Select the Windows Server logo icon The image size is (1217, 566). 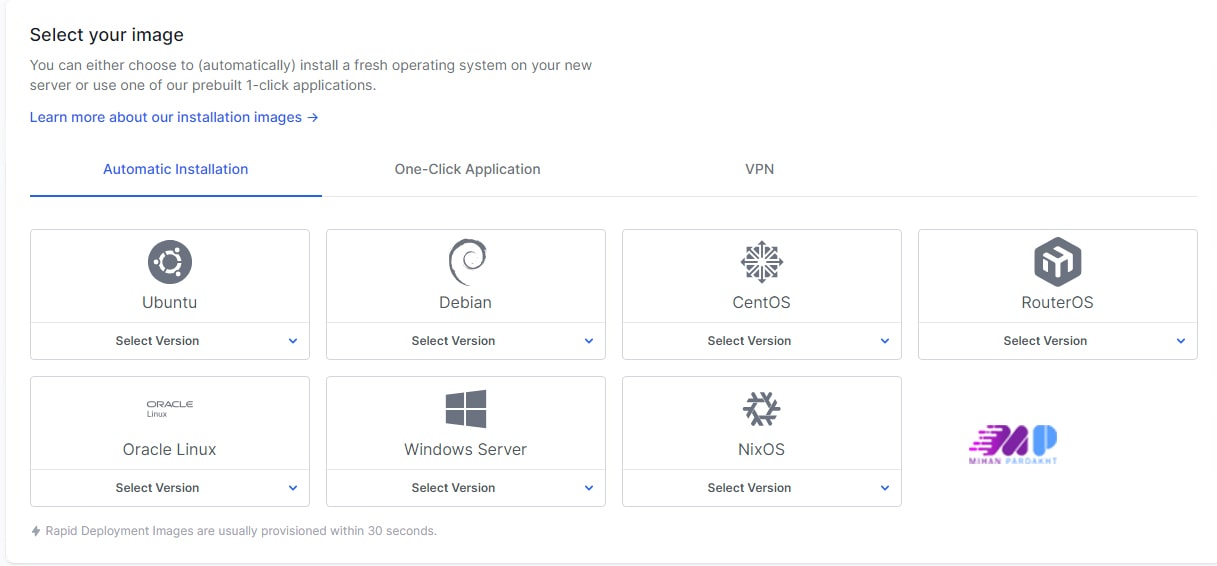click(x=466, y=409)
